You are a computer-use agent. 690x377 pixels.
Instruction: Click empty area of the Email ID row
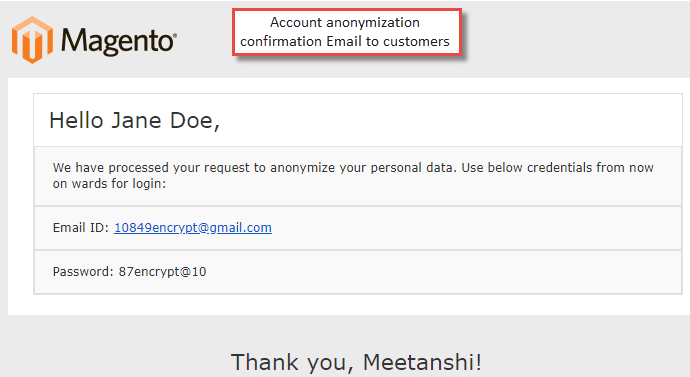tap(475, 228)
